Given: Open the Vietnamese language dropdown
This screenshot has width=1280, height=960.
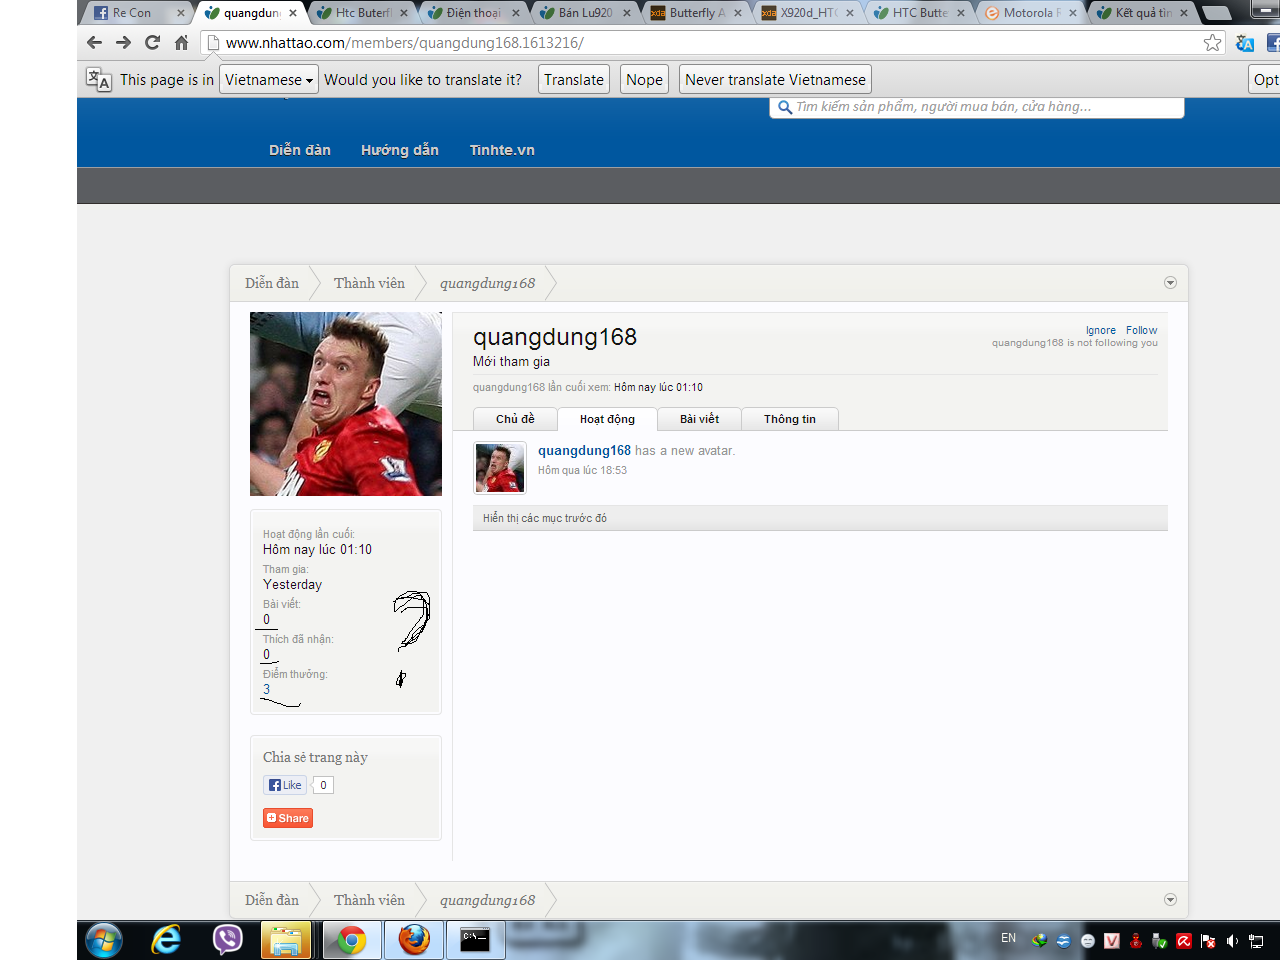Looking at the screenshot, I should tap(269, 80).
